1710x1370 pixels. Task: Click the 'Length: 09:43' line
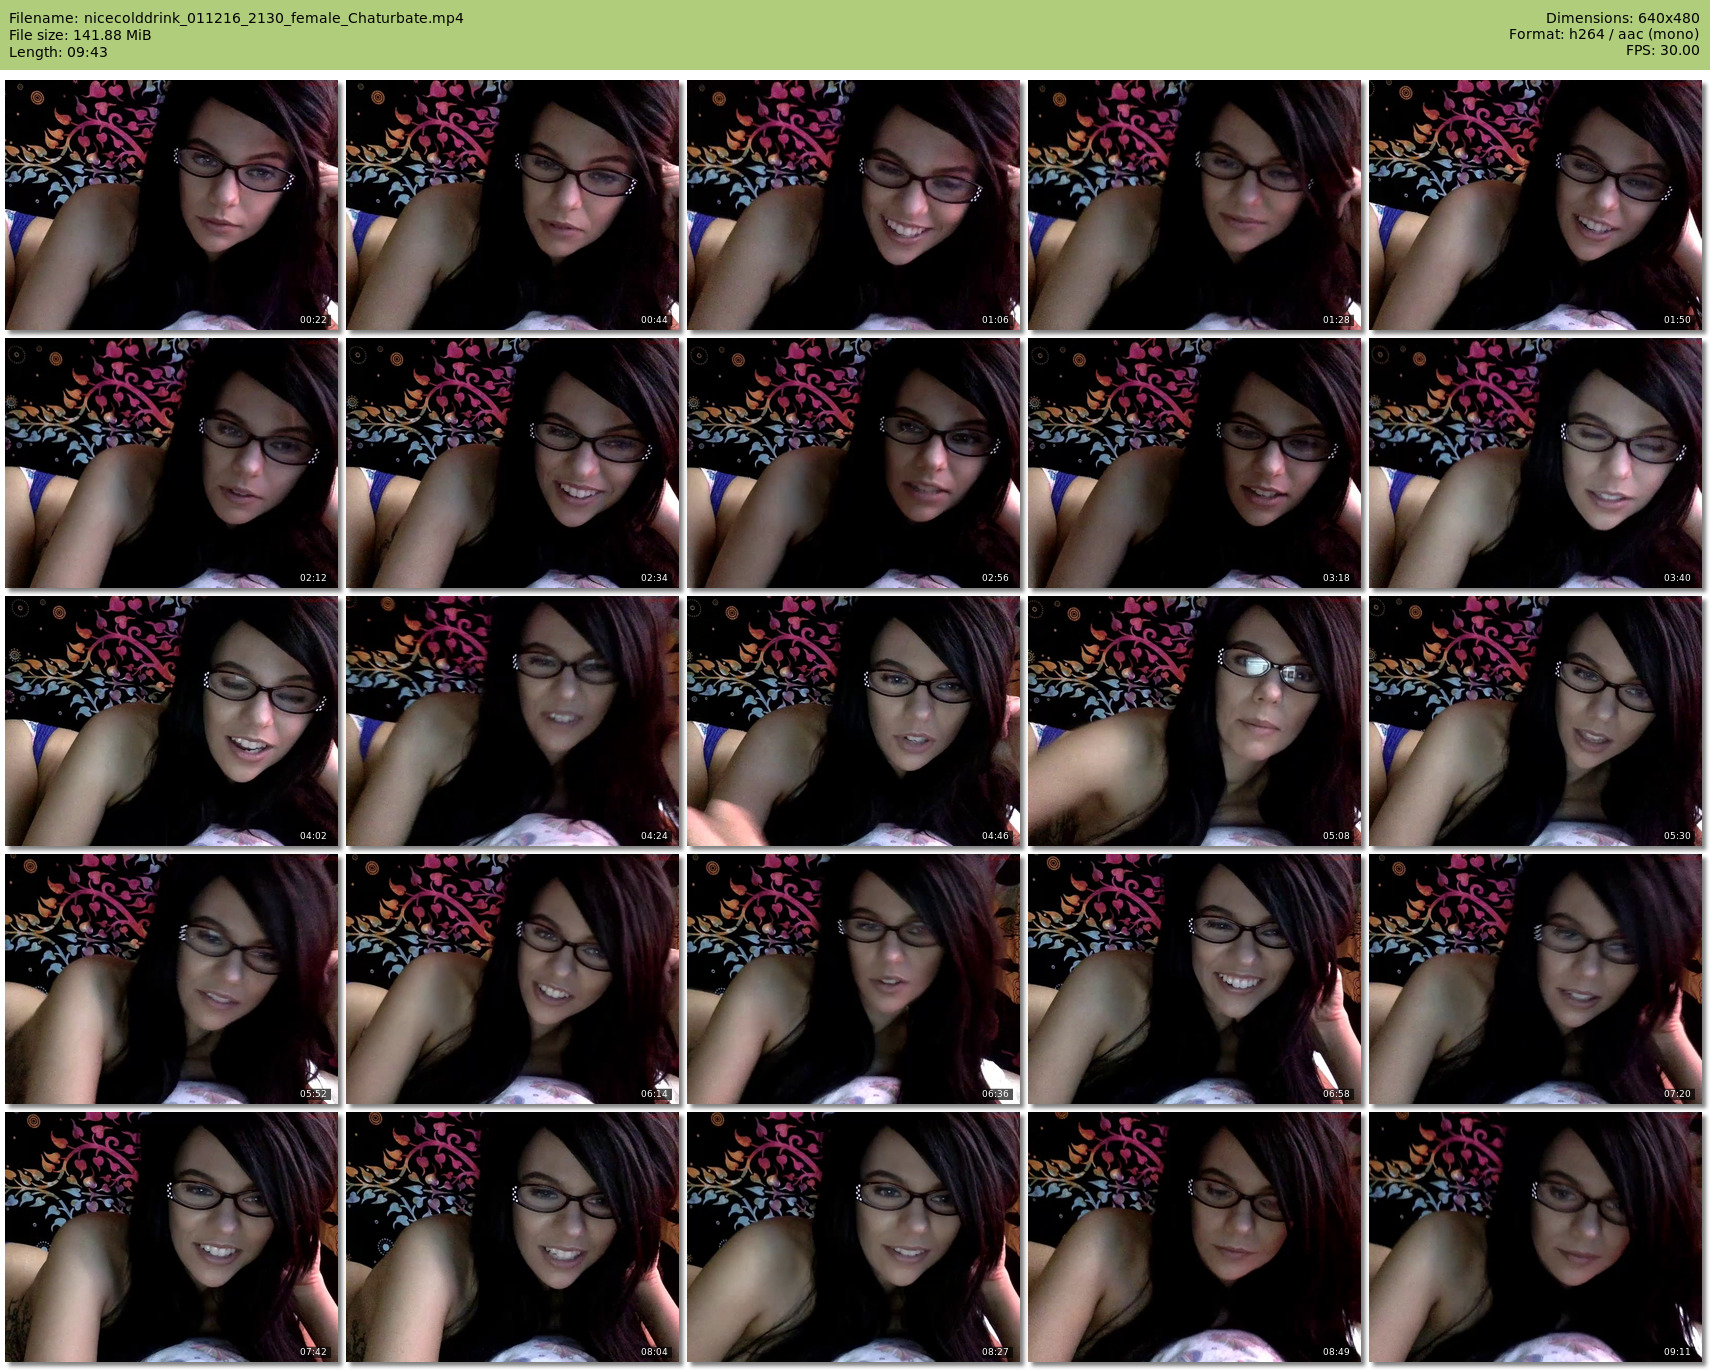(58, 52)
